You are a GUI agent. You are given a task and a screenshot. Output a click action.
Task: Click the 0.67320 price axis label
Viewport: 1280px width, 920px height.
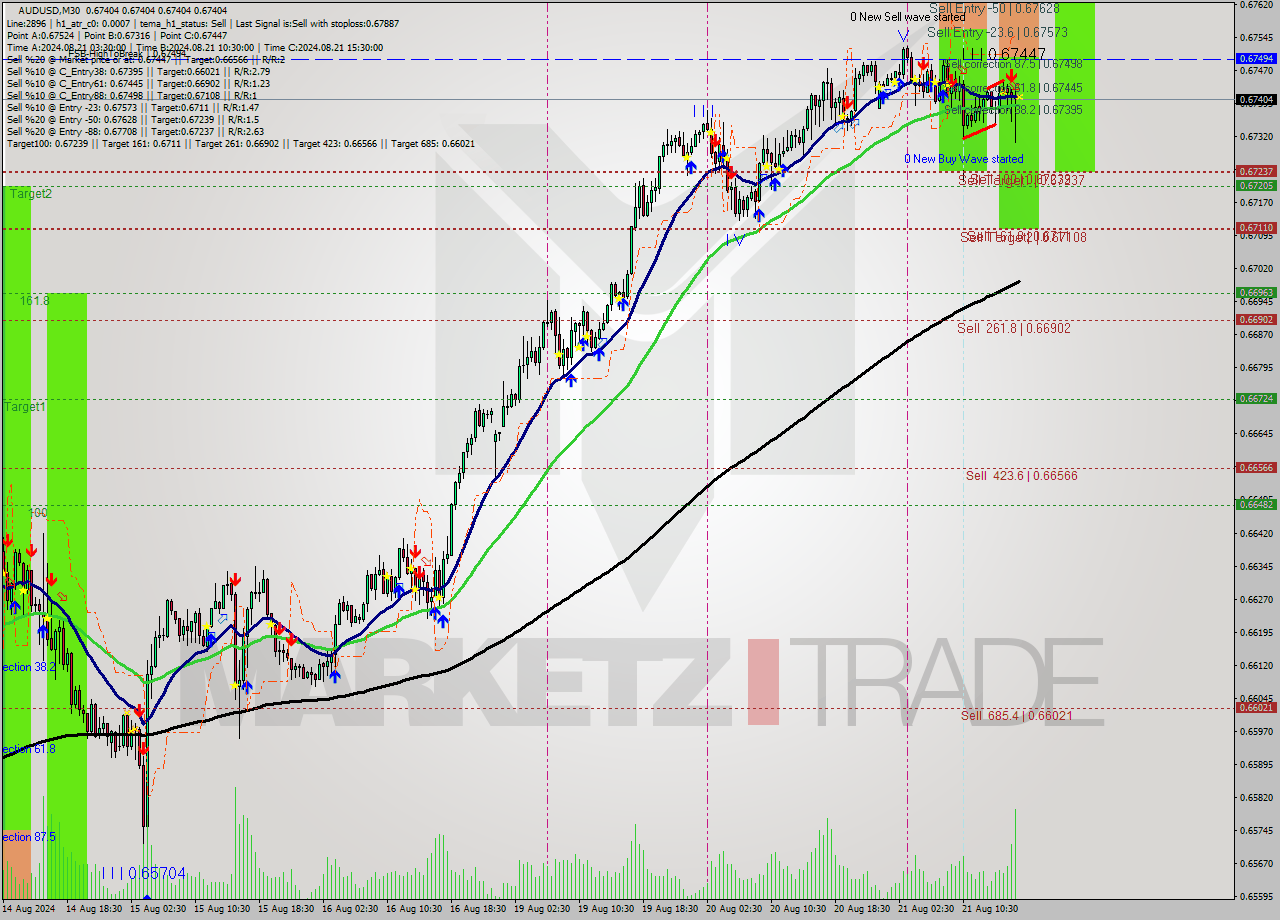(1256, 136)
